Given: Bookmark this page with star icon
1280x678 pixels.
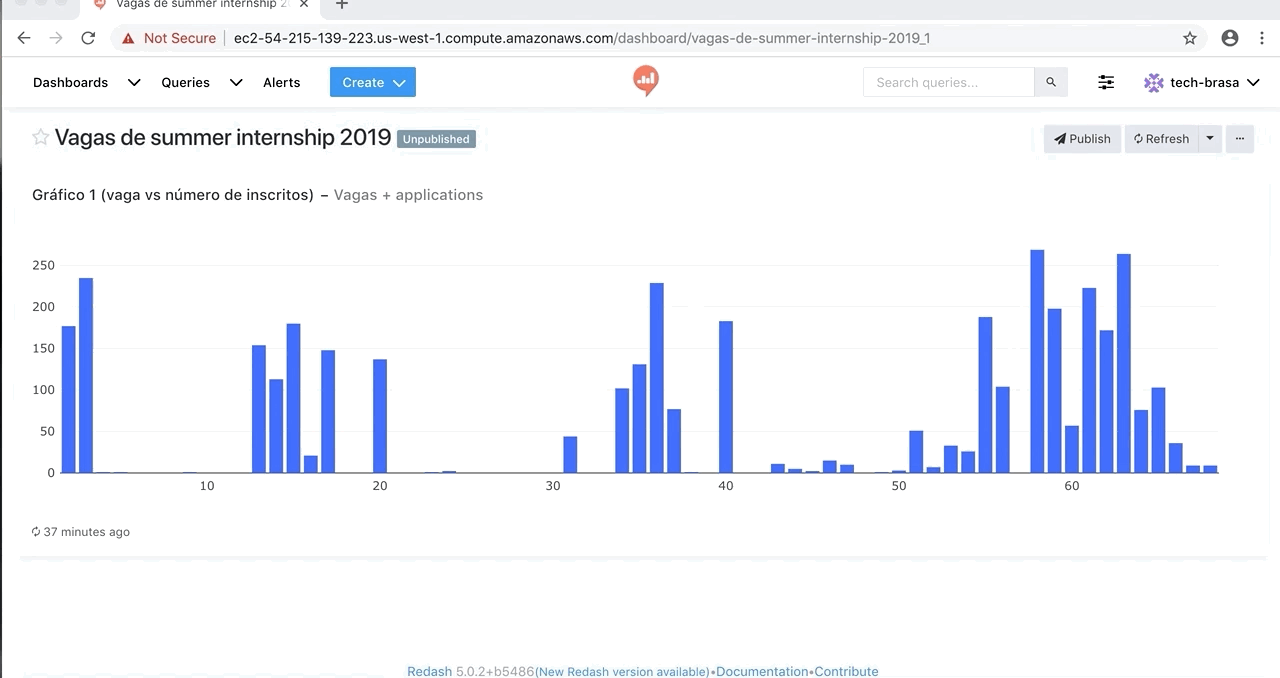Looking at the screenshot, I should pos(1189,38).
